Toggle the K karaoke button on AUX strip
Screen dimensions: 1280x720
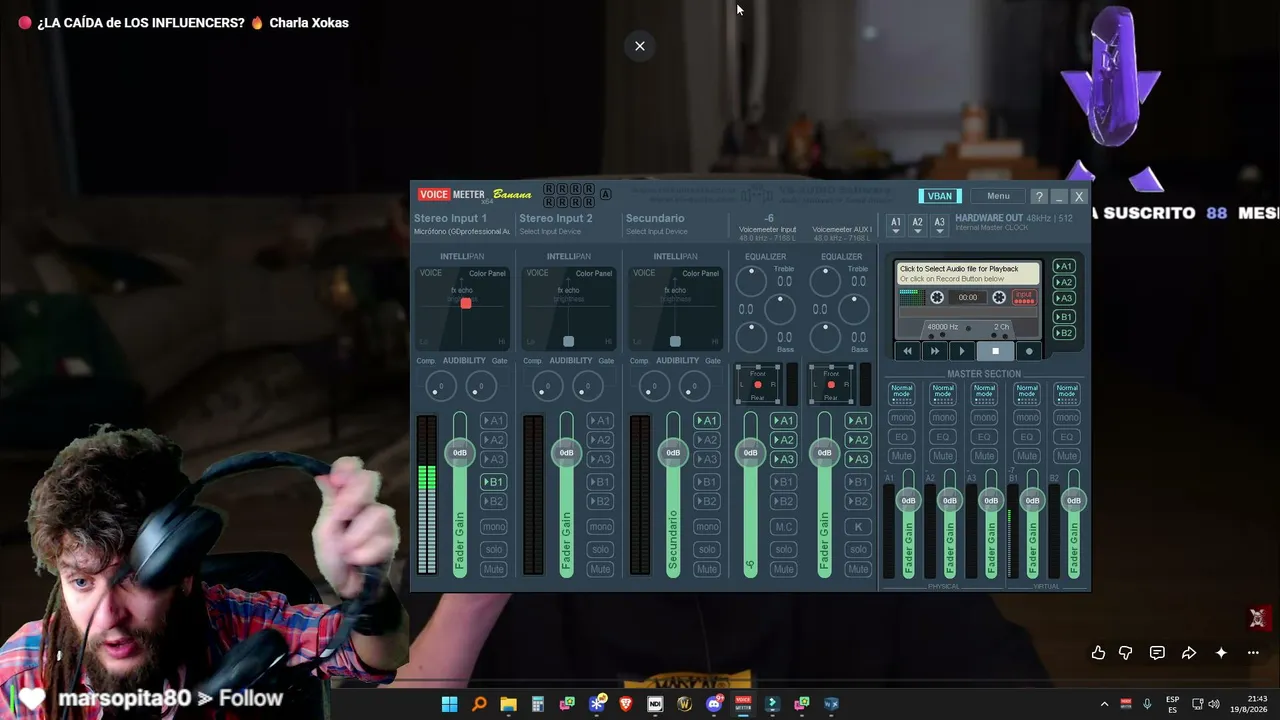858,527
